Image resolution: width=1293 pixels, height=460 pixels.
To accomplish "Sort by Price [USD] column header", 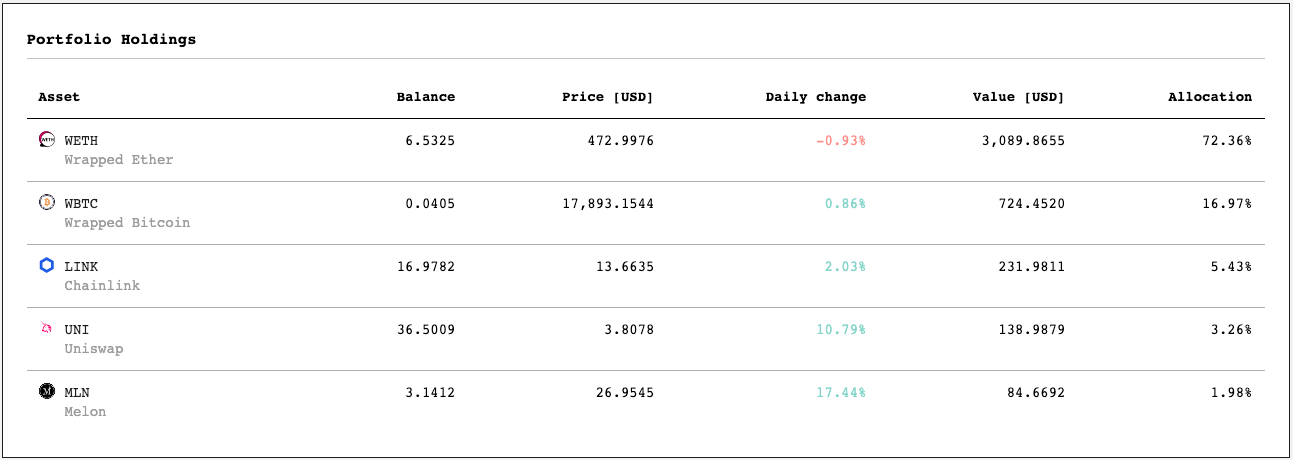I will (x=608, y=97).
